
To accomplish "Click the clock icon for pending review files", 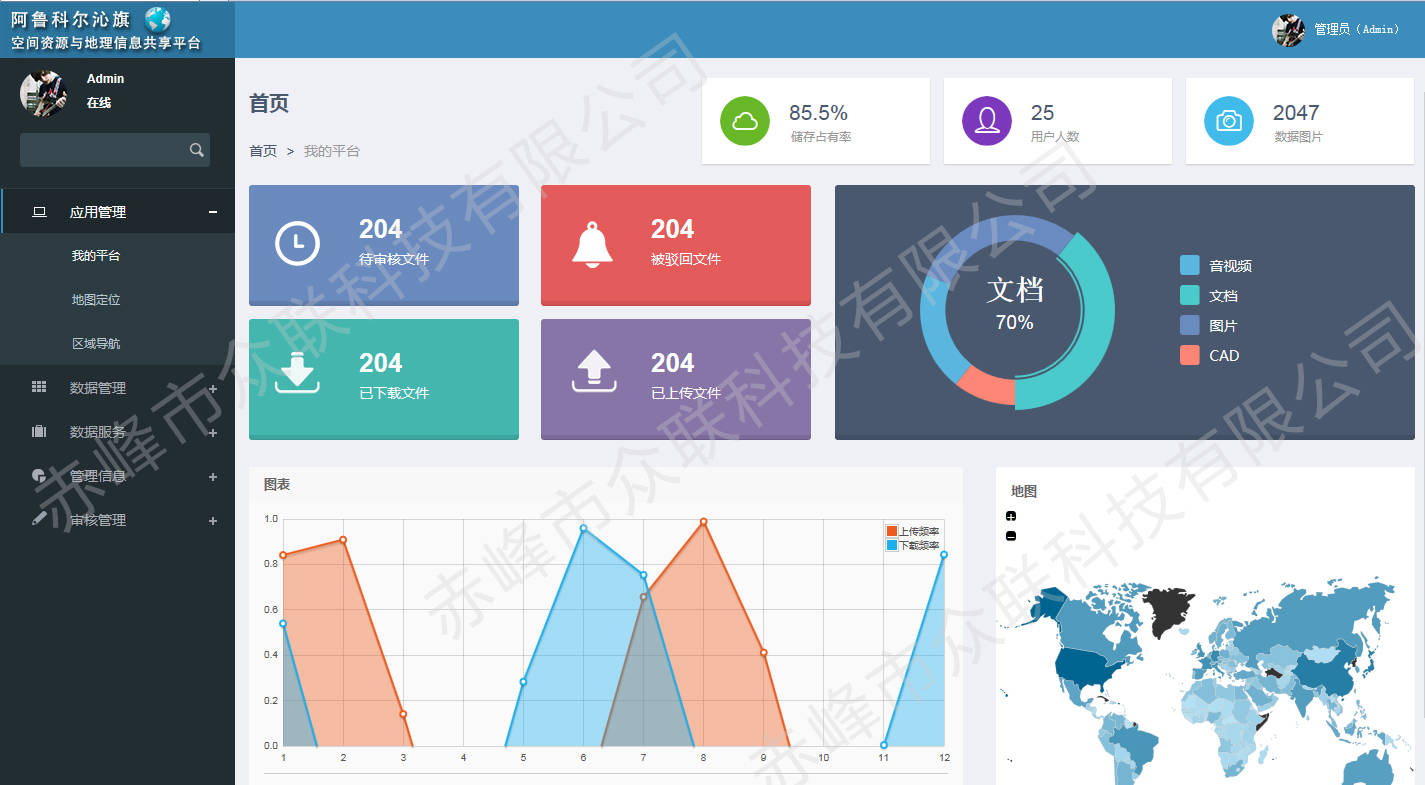I will click(x=297, y=244).
